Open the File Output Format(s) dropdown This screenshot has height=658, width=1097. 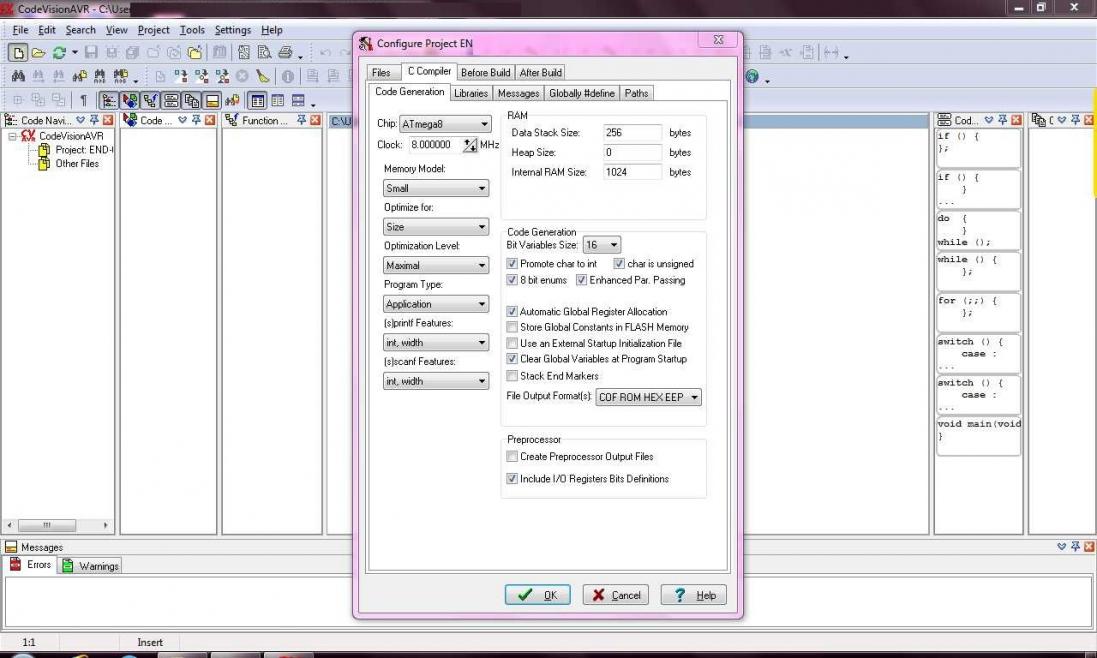click(649, 397)
